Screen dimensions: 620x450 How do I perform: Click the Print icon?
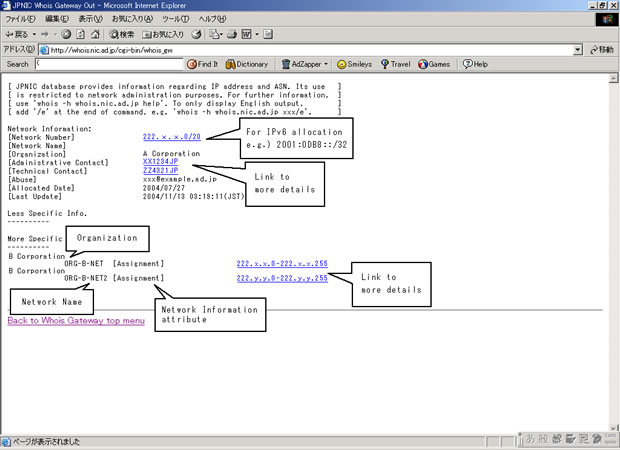click(232, 34)
